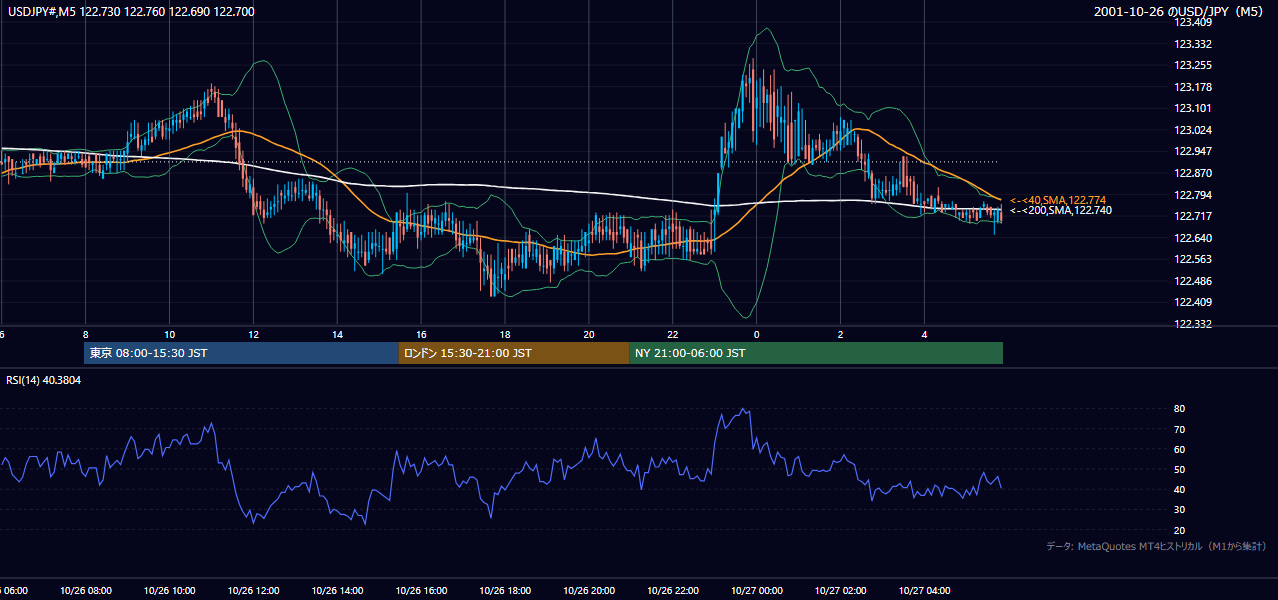Click RSI scale value 70
This screenshot has width=1278, height=600.
(x=1180, y=429)
